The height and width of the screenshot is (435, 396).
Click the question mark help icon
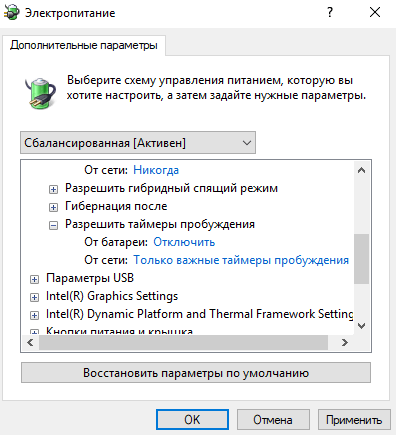[x=330, y=13]
